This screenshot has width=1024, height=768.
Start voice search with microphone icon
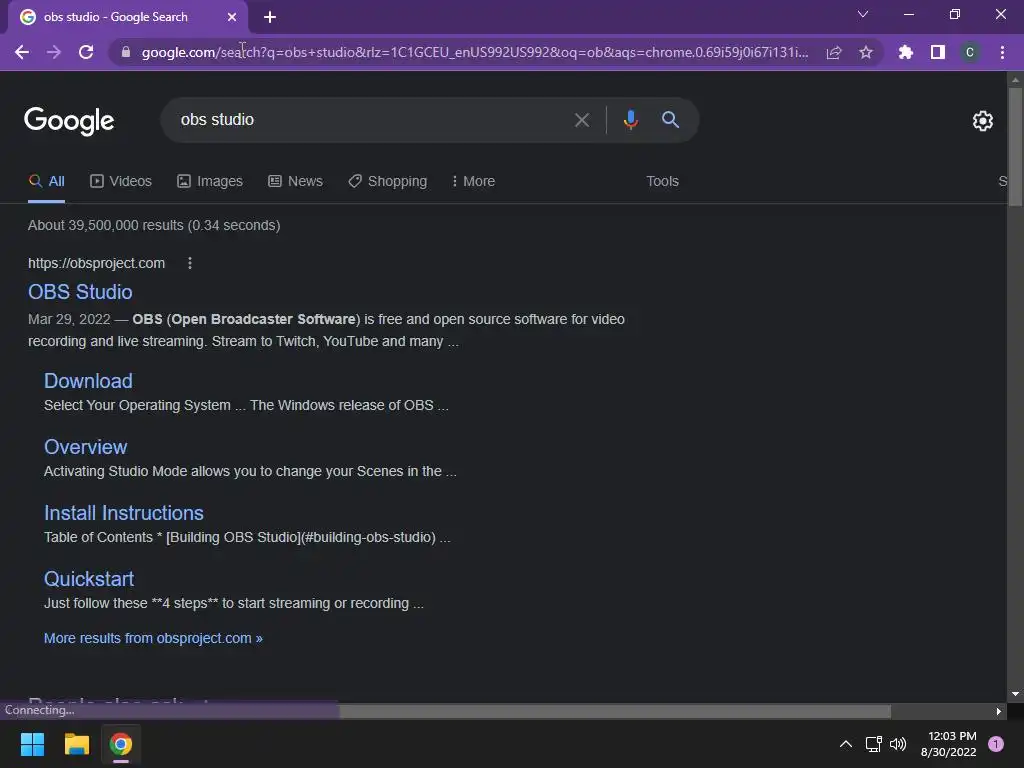[x=630, y=120]
